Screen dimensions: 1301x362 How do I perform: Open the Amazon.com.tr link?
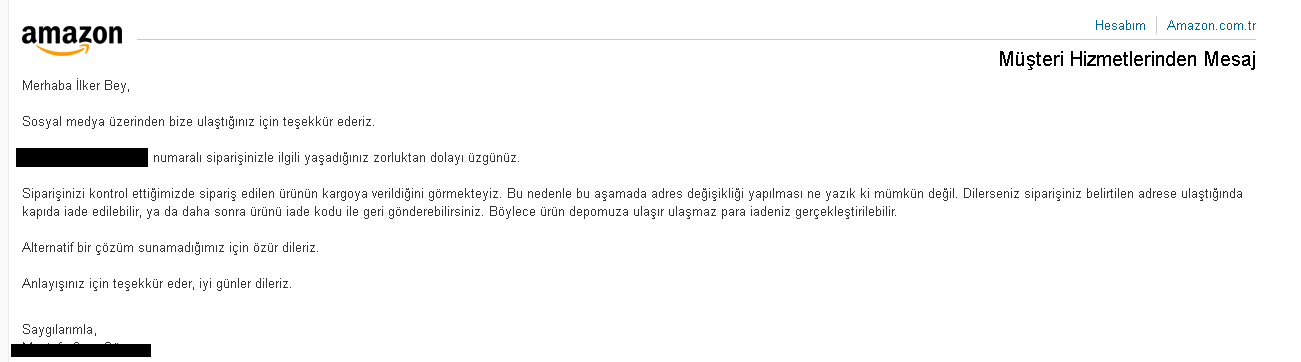[1211, 25]
